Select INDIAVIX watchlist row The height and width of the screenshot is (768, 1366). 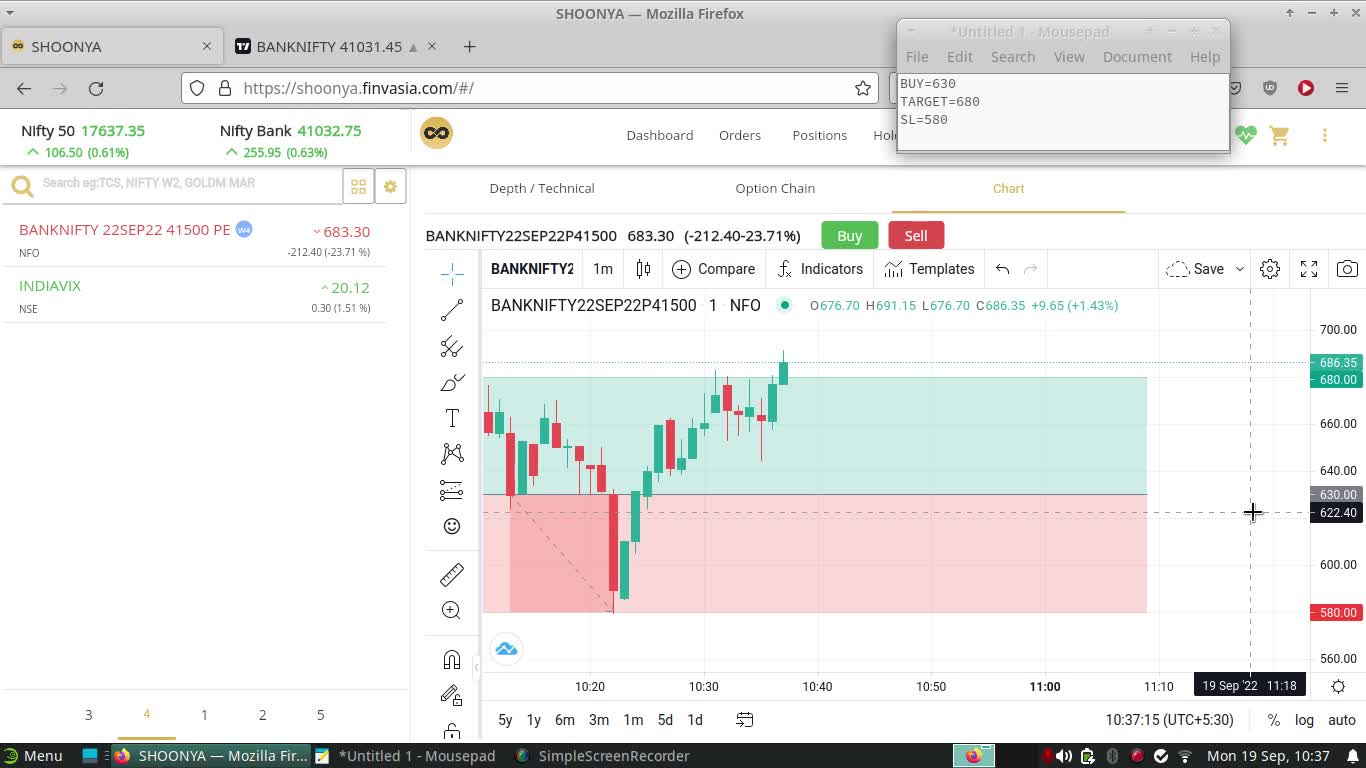tap(194, 296)
